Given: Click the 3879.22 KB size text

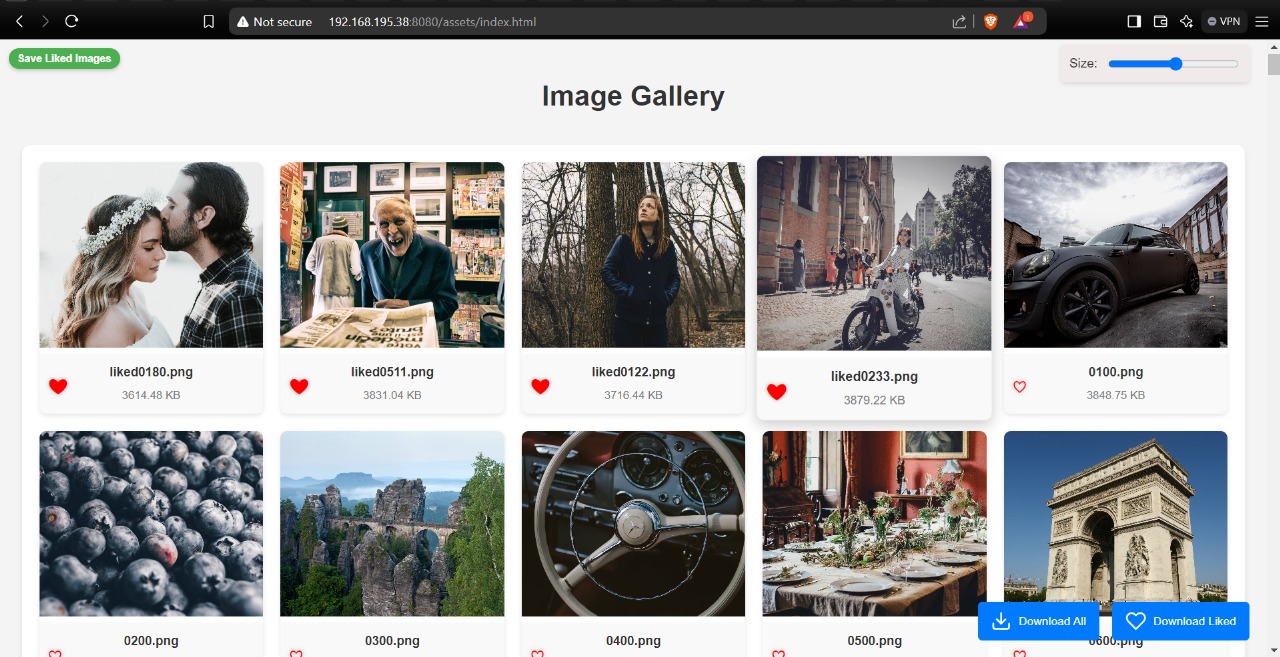Looking at the screenshot, I should [x=874, y=400].
